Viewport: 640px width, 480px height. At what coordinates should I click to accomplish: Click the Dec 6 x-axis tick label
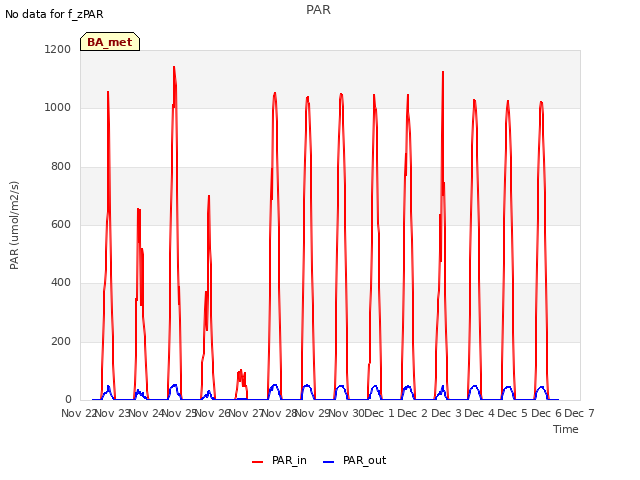coord(547,413)
